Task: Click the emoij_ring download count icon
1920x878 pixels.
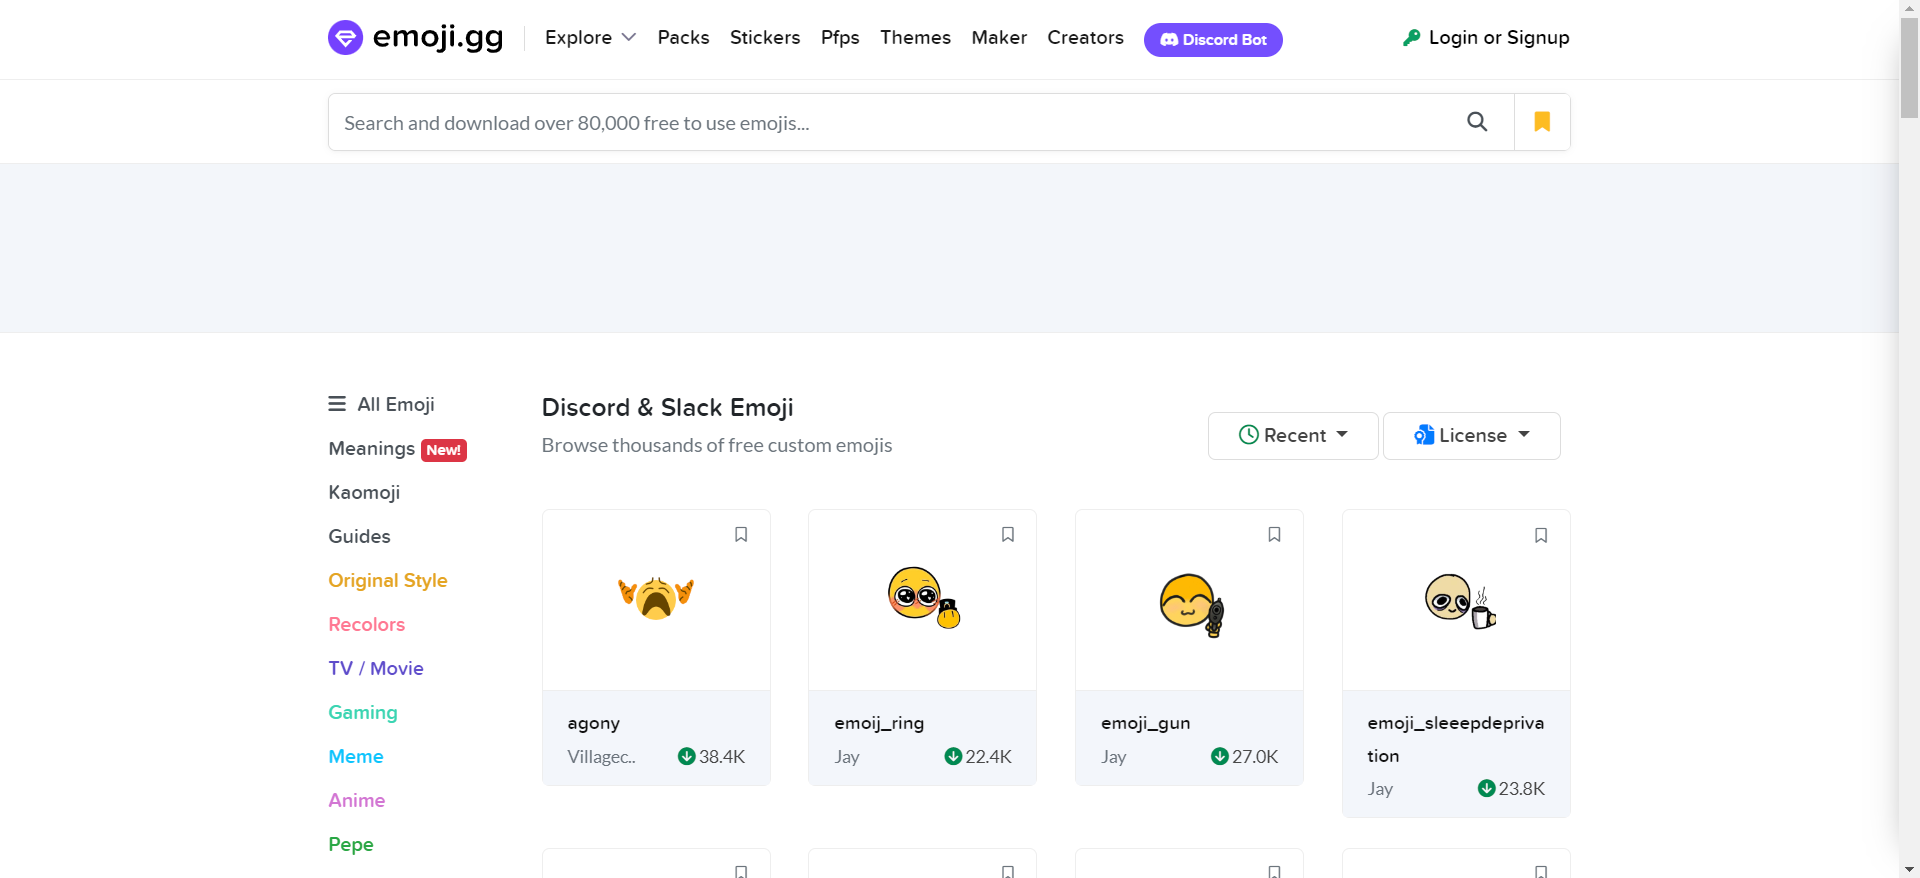Action: 953,756
